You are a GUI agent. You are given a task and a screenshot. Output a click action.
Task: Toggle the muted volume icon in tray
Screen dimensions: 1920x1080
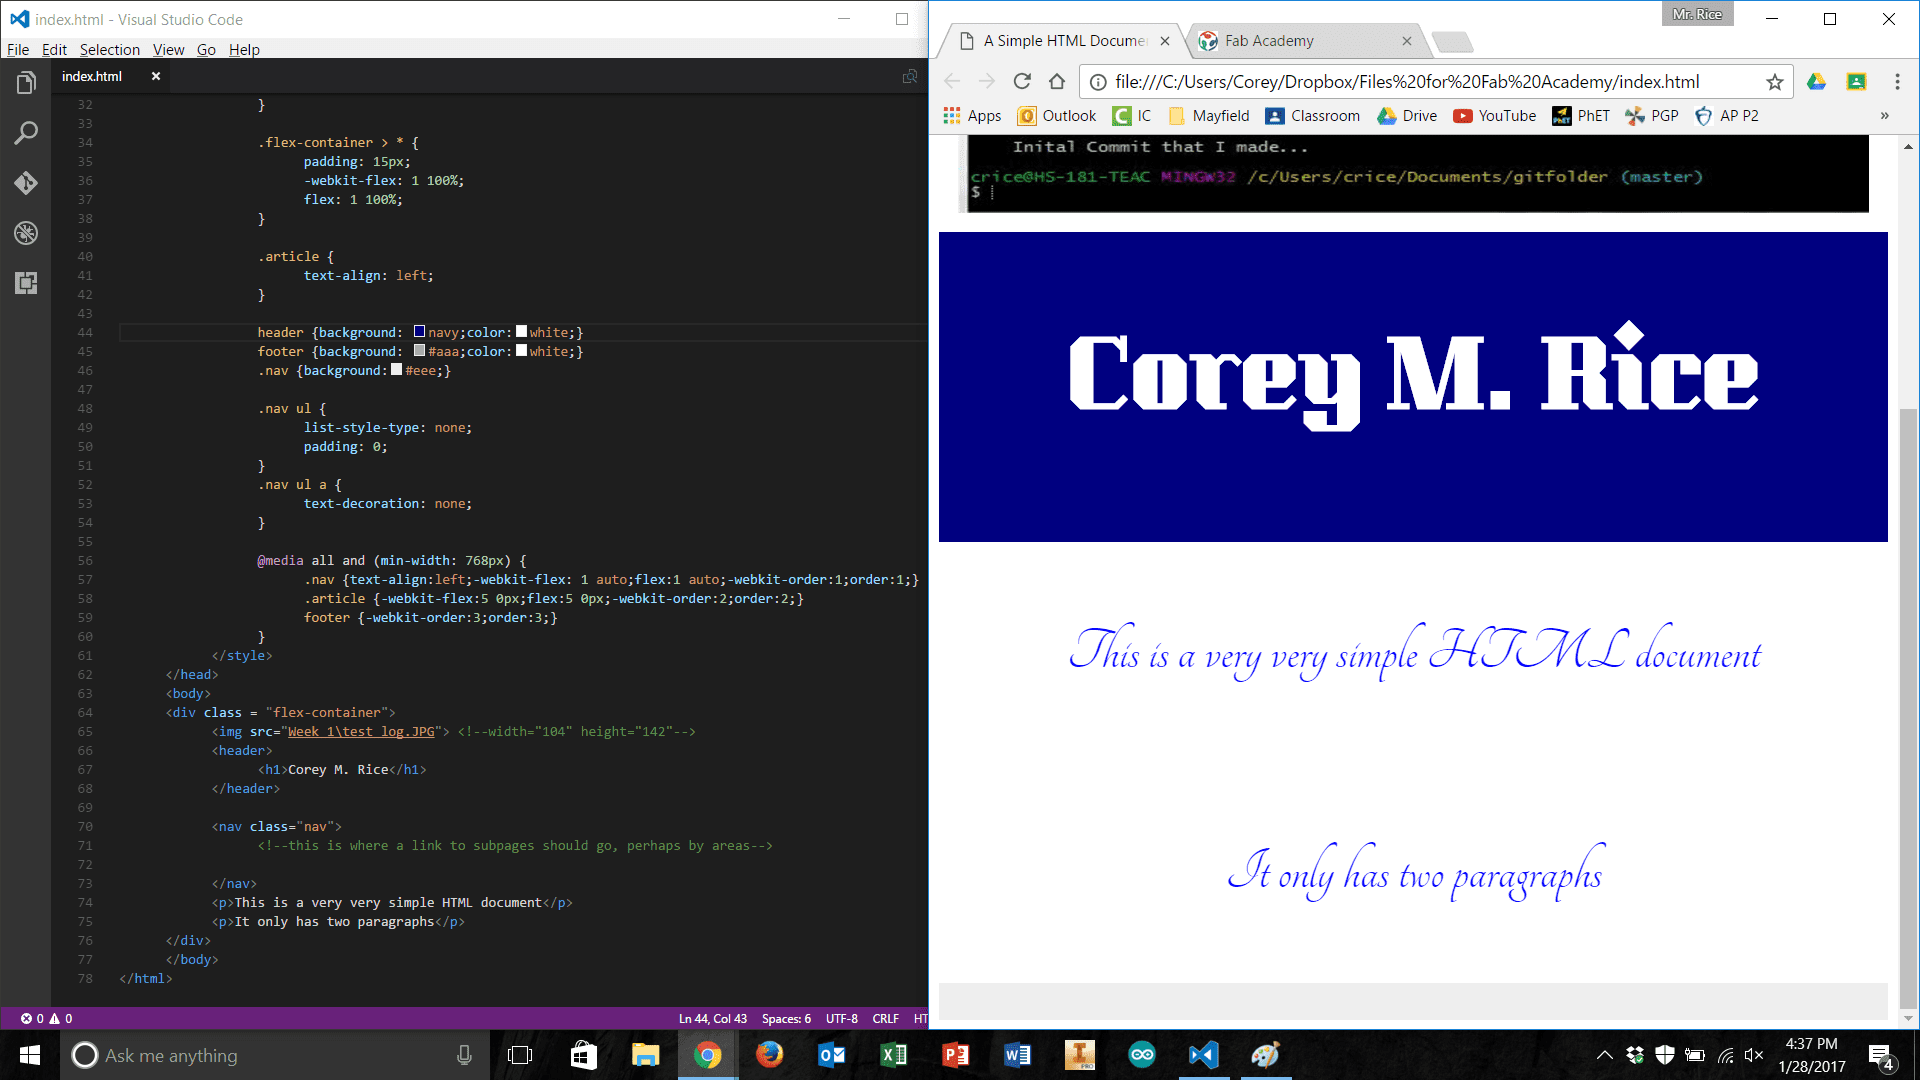(x=1754, y=1055)
